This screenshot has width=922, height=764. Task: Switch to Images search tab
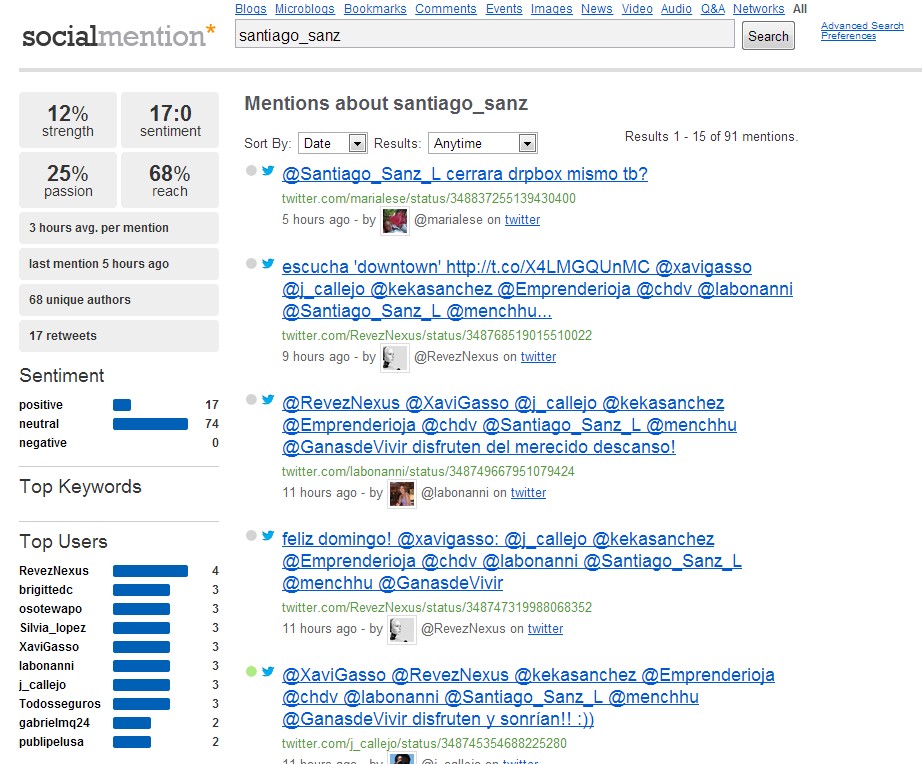(552, 9)
